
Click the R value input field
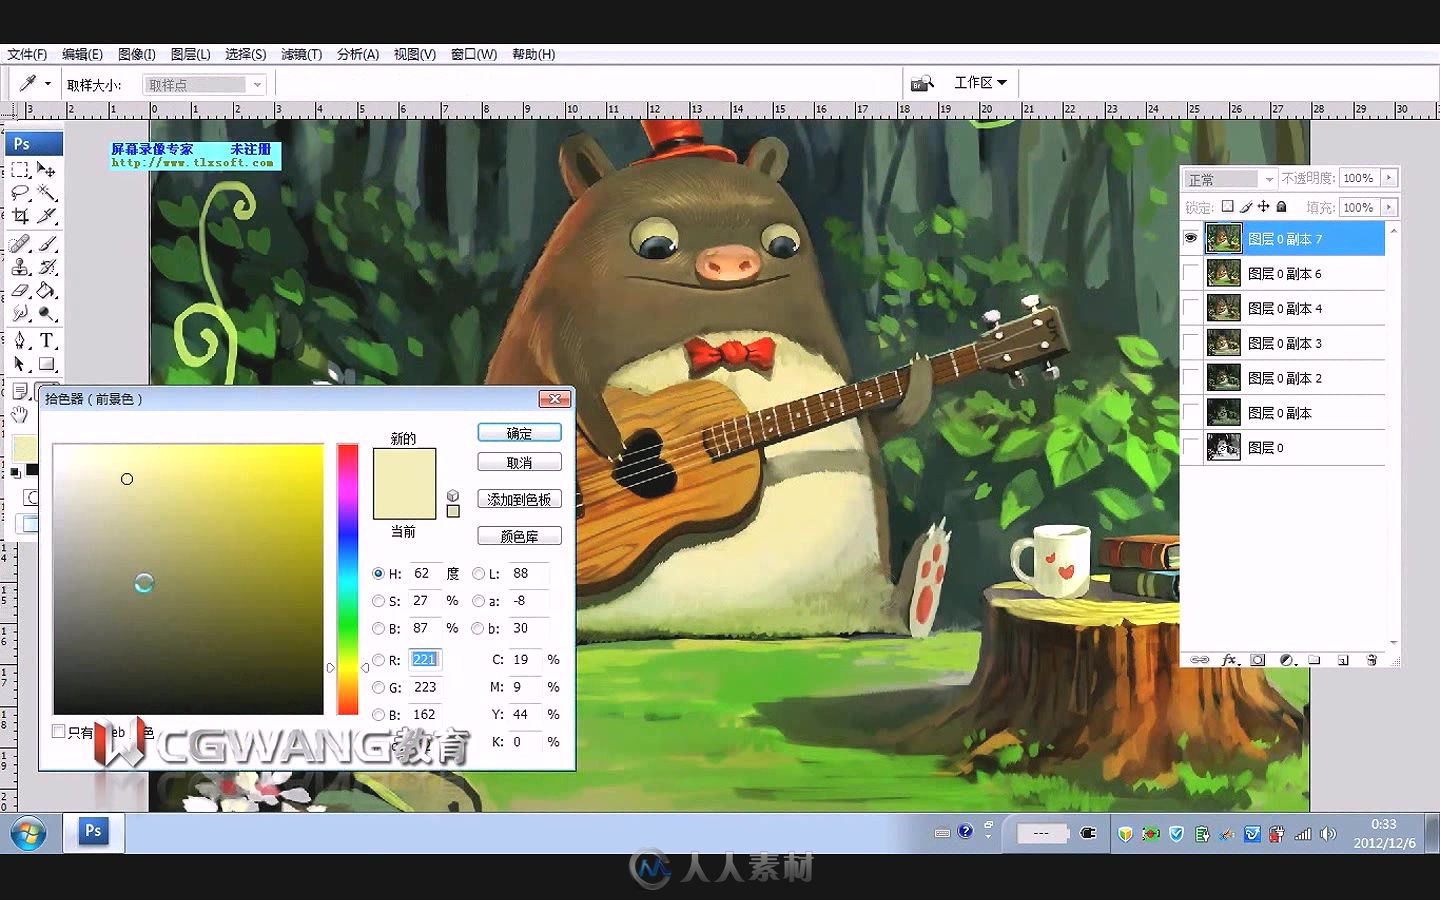[x=424, y=659]
